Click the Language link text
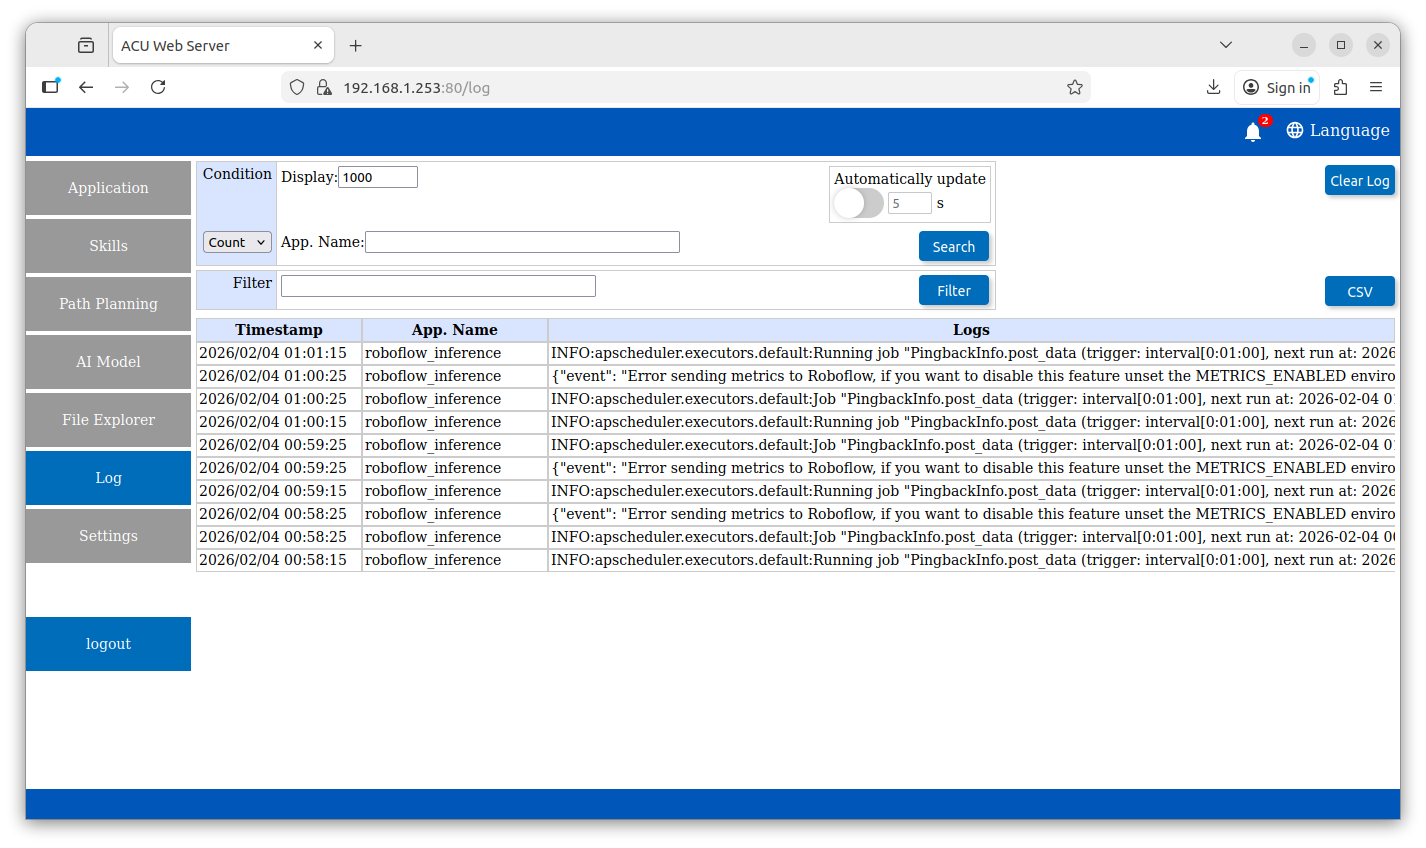 point(1349,130)
